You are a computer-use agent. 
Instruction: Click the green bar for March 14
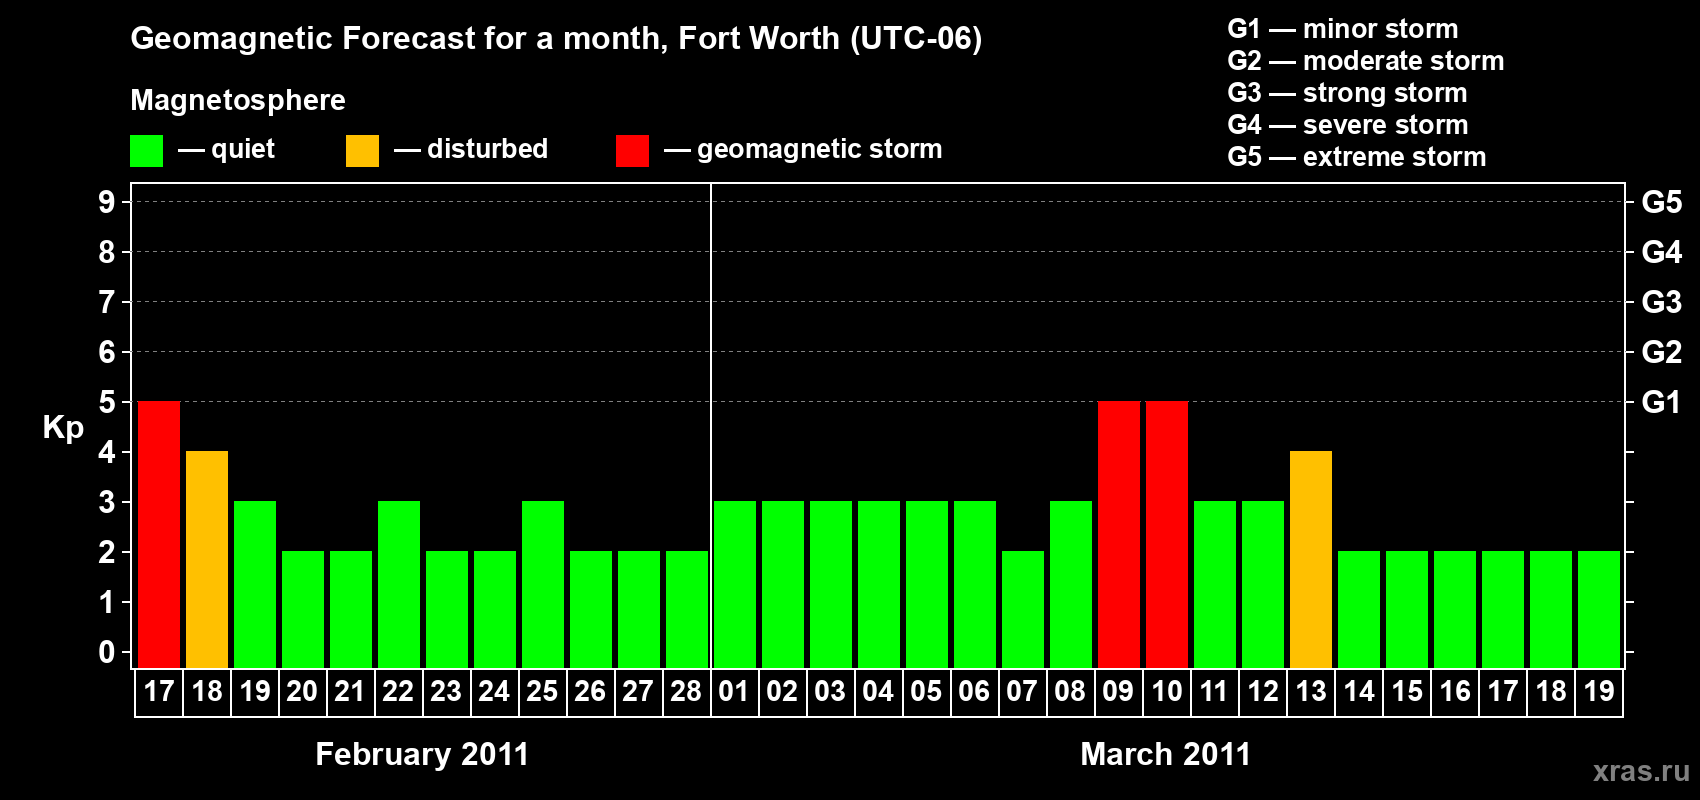[x=1359, y=609]
